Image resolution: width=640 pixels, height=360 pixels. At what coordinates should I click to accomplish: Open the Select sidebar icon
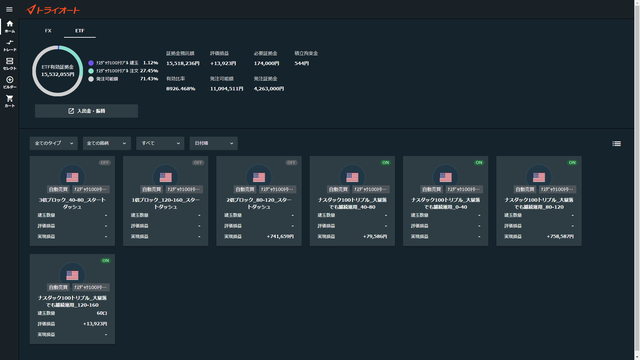(x=9, y=64)
